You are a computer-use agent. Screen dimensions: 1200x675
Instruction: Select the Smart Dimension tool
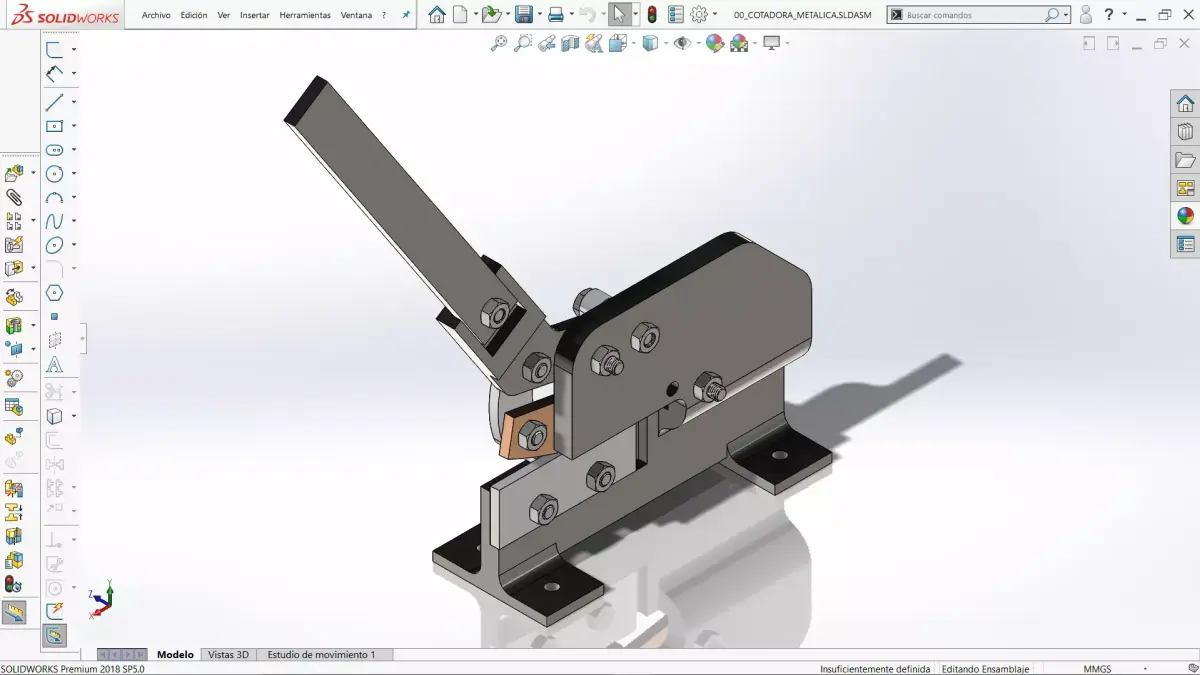point(55,73)
